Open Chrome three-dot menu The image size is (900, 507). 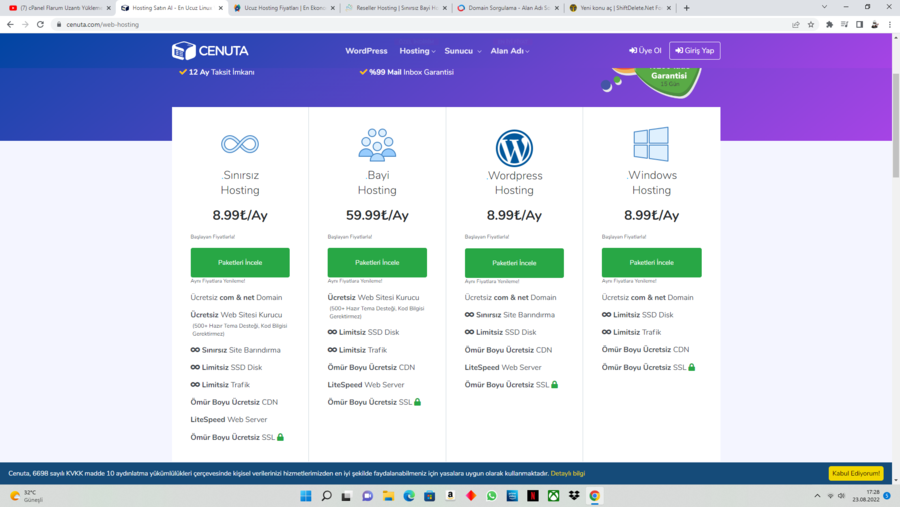tap(890, 24)
